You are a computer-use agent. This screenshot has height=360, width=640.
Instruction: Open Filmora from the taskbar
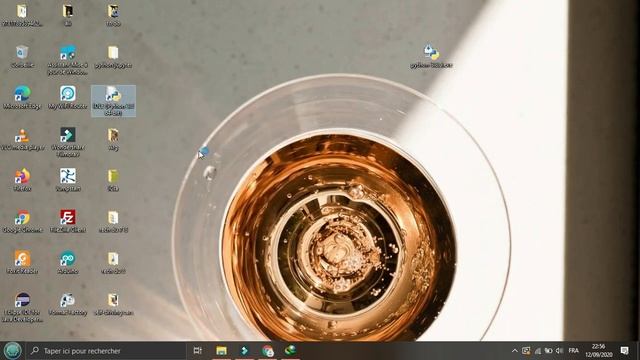coord(244,351)
